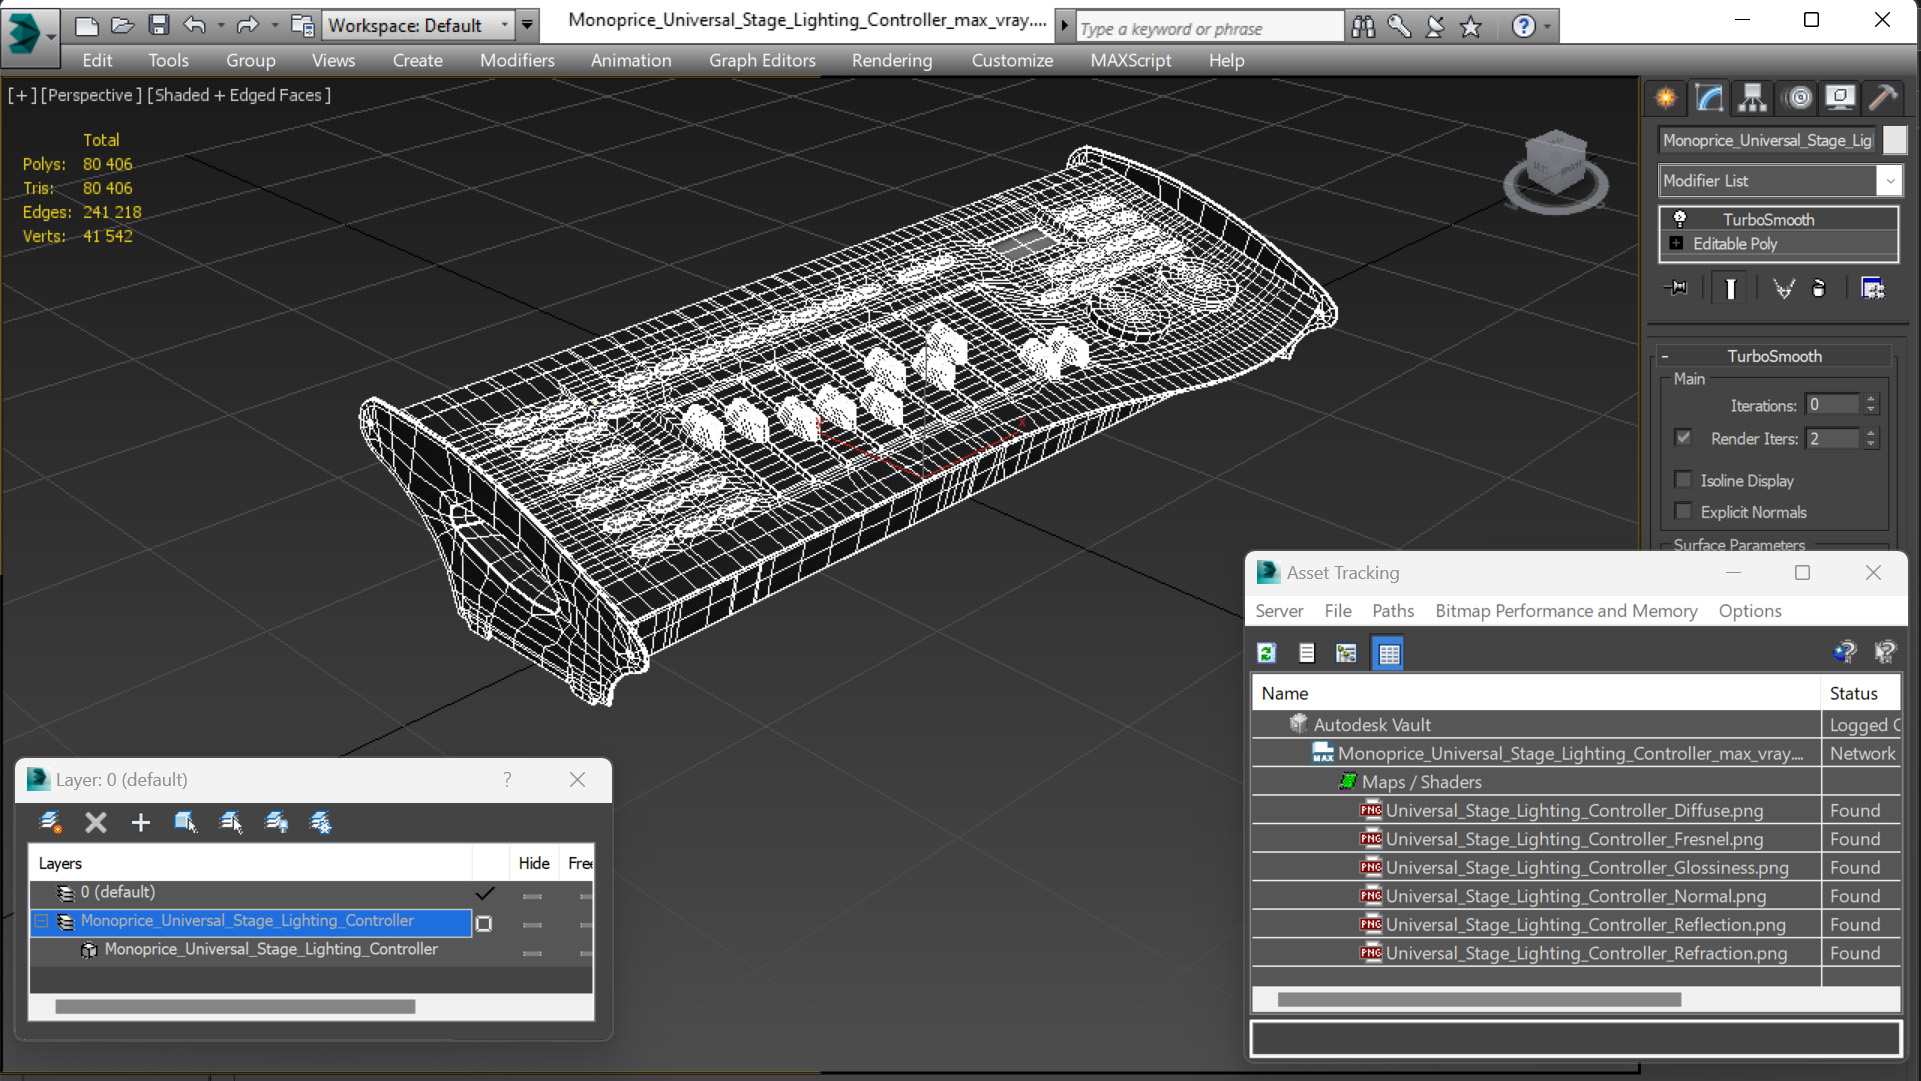Toggle TurboSmooth modifier lightbulb
1921x1081 pixels.
[1680, 219]
